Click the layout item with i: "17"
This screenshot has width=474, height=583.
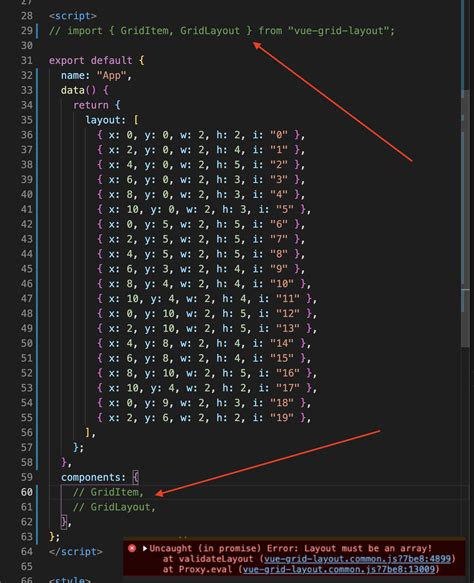(207, 387)
